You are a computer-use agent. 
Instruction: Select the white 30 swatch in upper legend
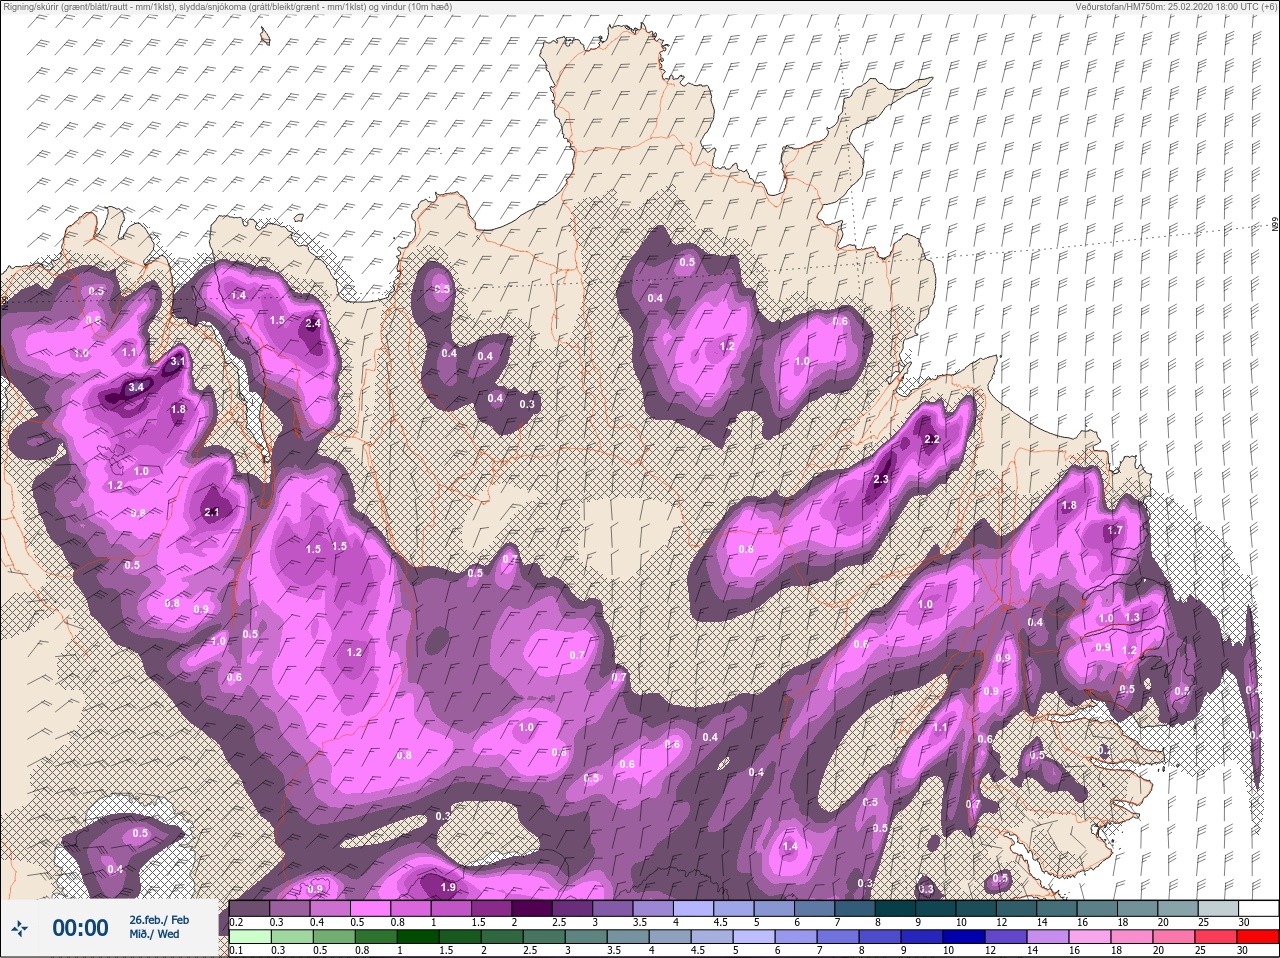(x=1257, y=908)
